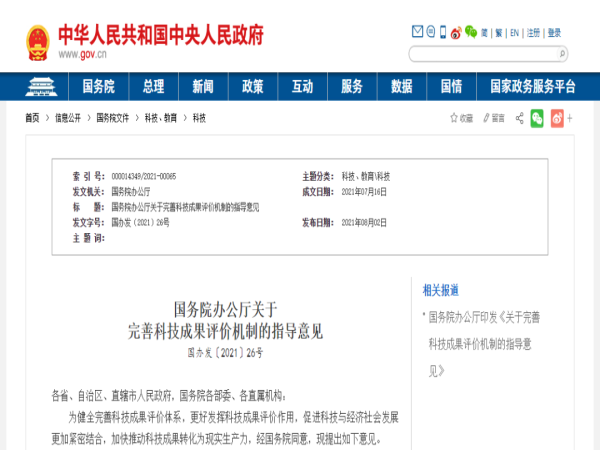The image size is (600, 450).
Task: Expand more share options plus sign
Action: pyautogui.click(x=571, y=118)
